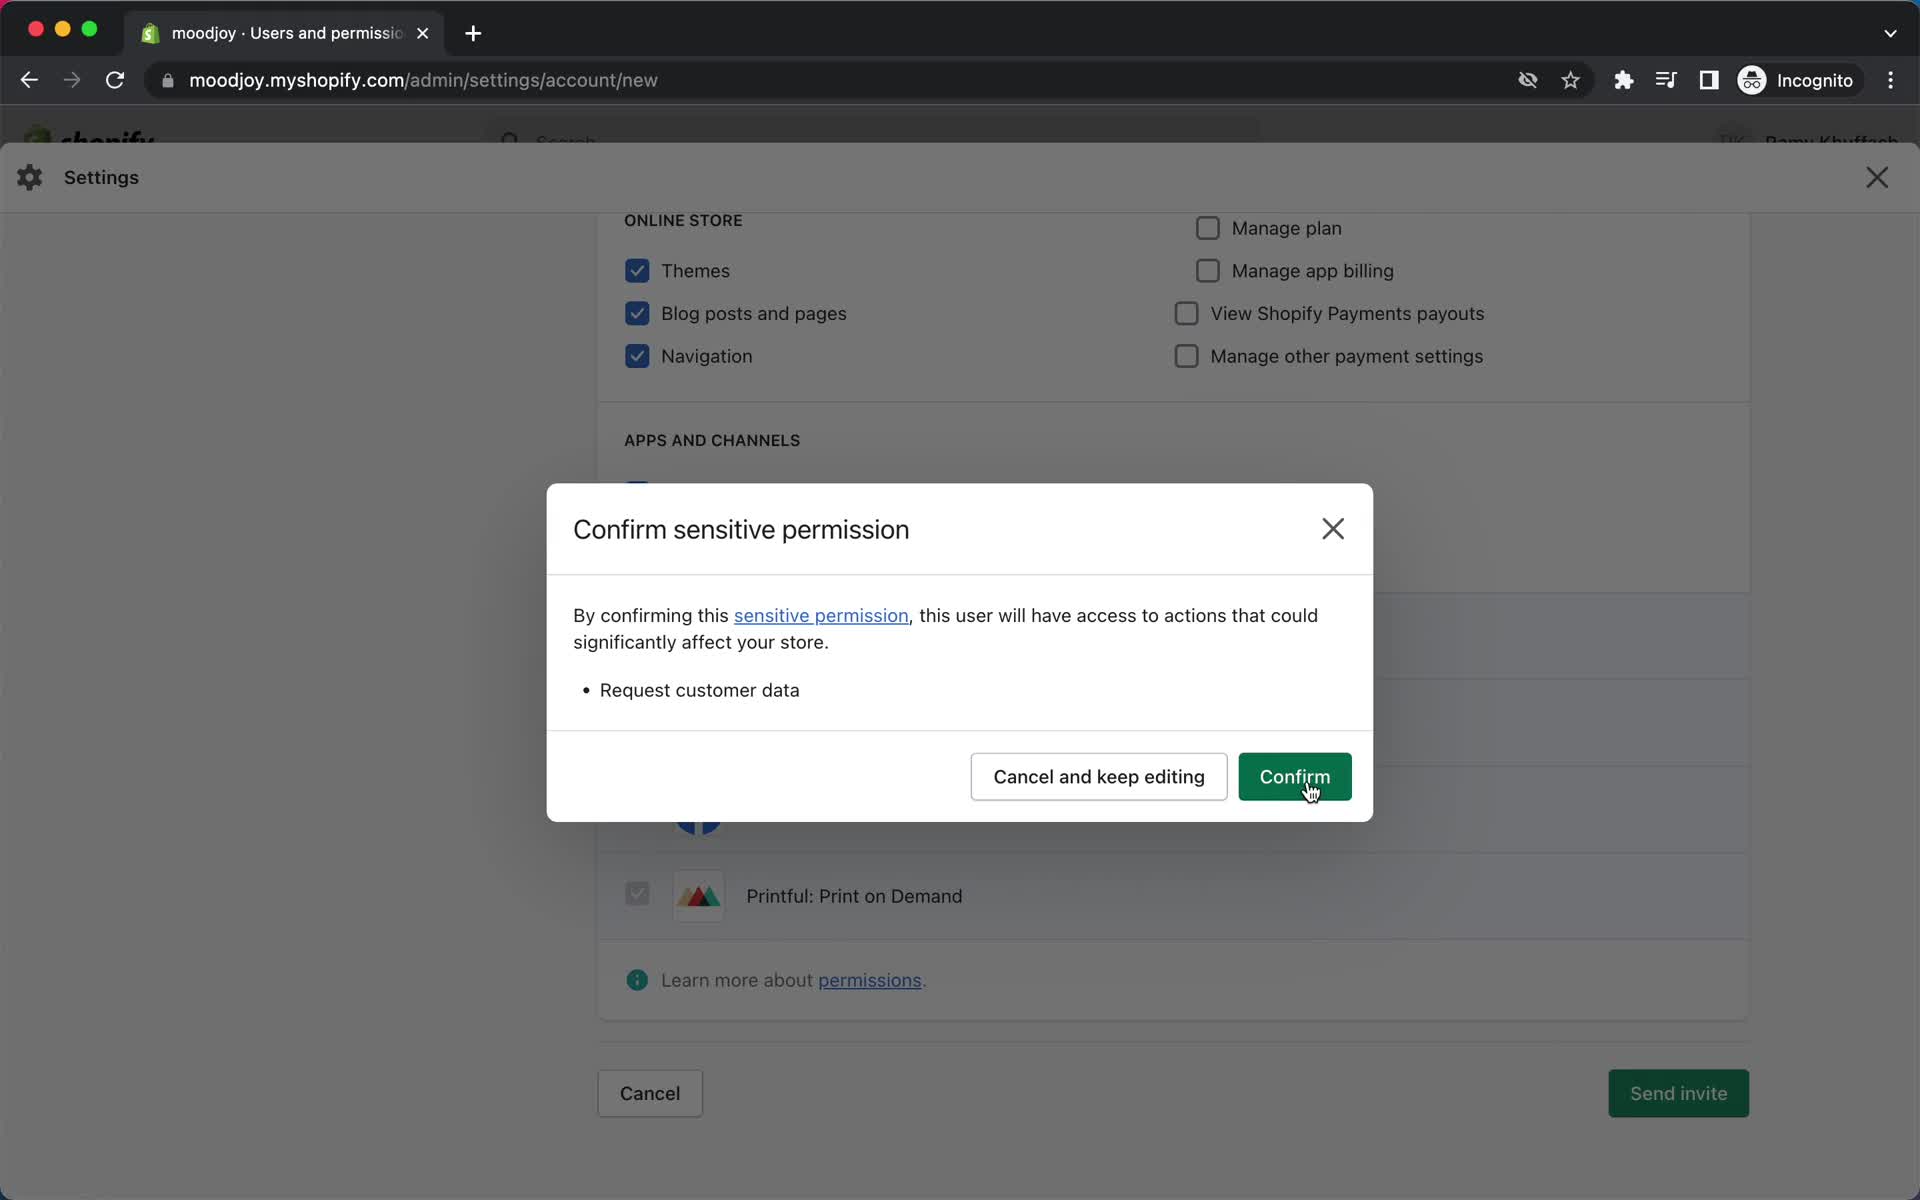Click the Printful app logo
The width and height of the screenshot is (1920, 1200).
(x=699, y=896)
